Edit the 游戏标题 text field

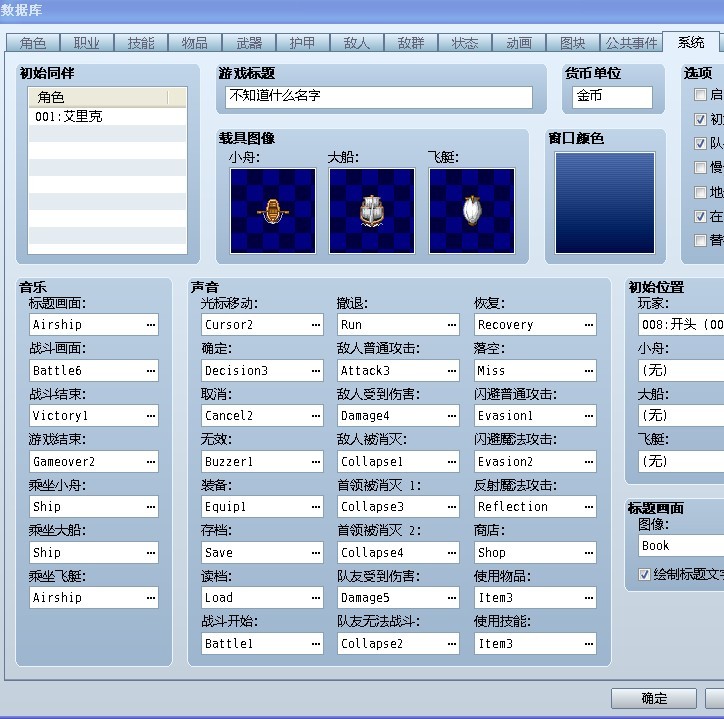pyautogui.click(x=379, y=97)
